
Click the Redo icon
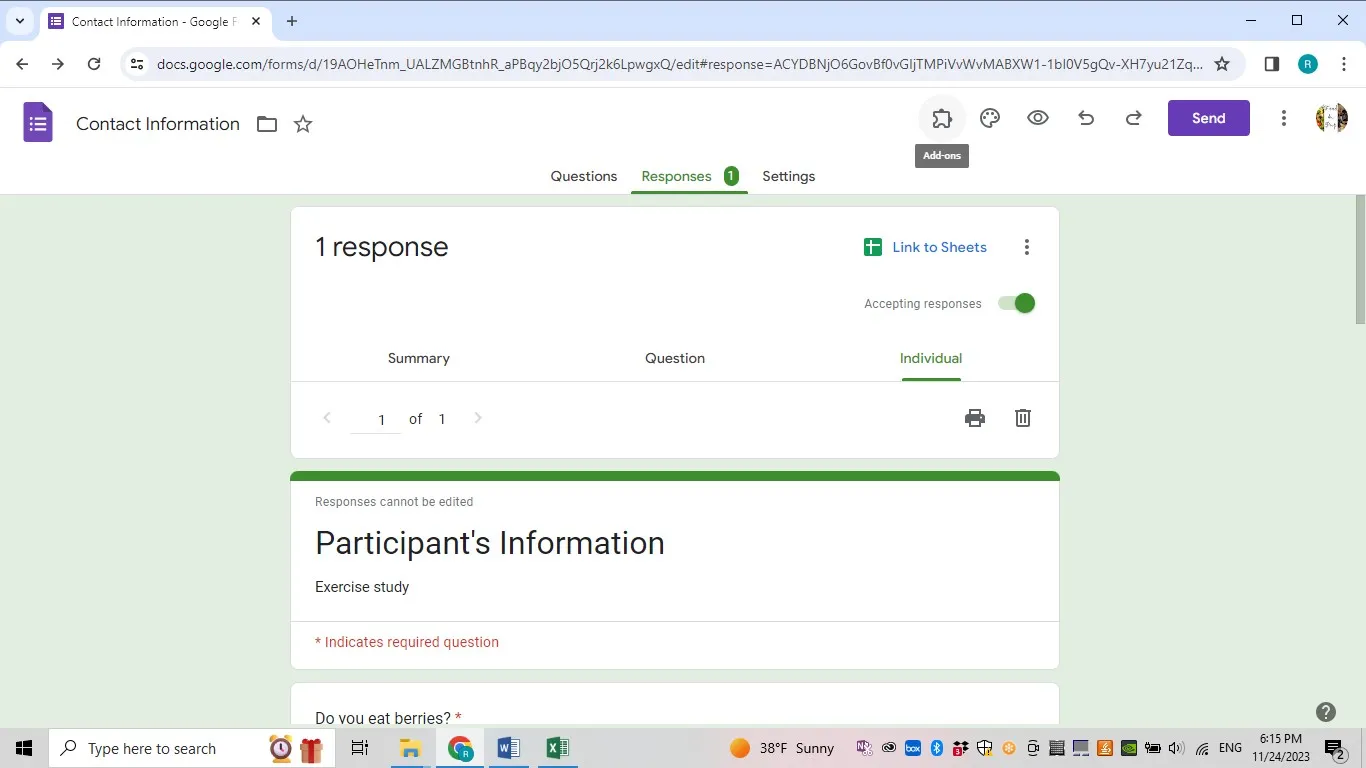click(x=1133, y=117)
